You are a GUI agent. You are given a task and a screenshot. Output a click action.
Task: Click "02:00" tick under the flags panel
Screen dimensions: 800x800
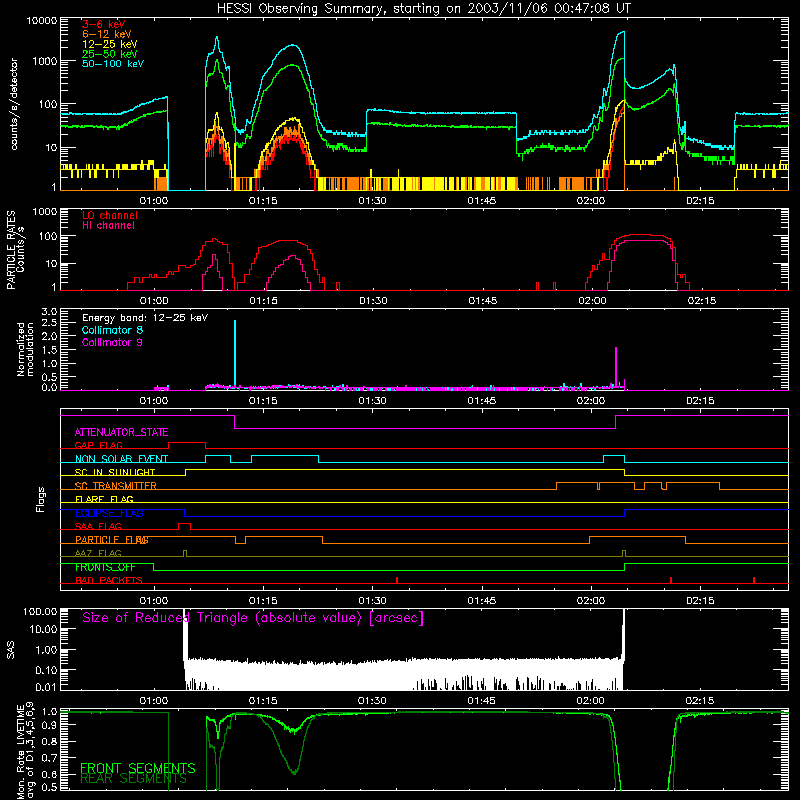(591, 601)
